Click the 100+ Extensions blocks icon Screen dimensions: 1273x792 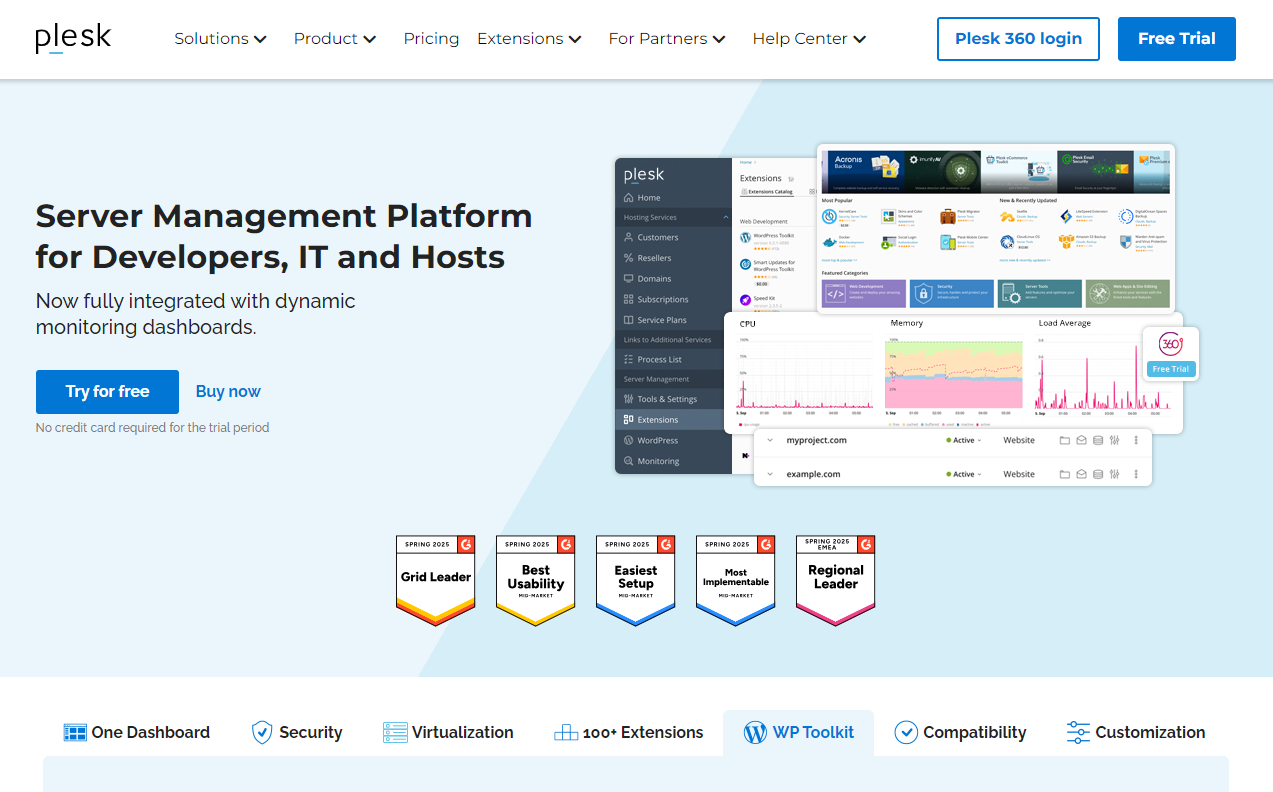tap(566, 733)
